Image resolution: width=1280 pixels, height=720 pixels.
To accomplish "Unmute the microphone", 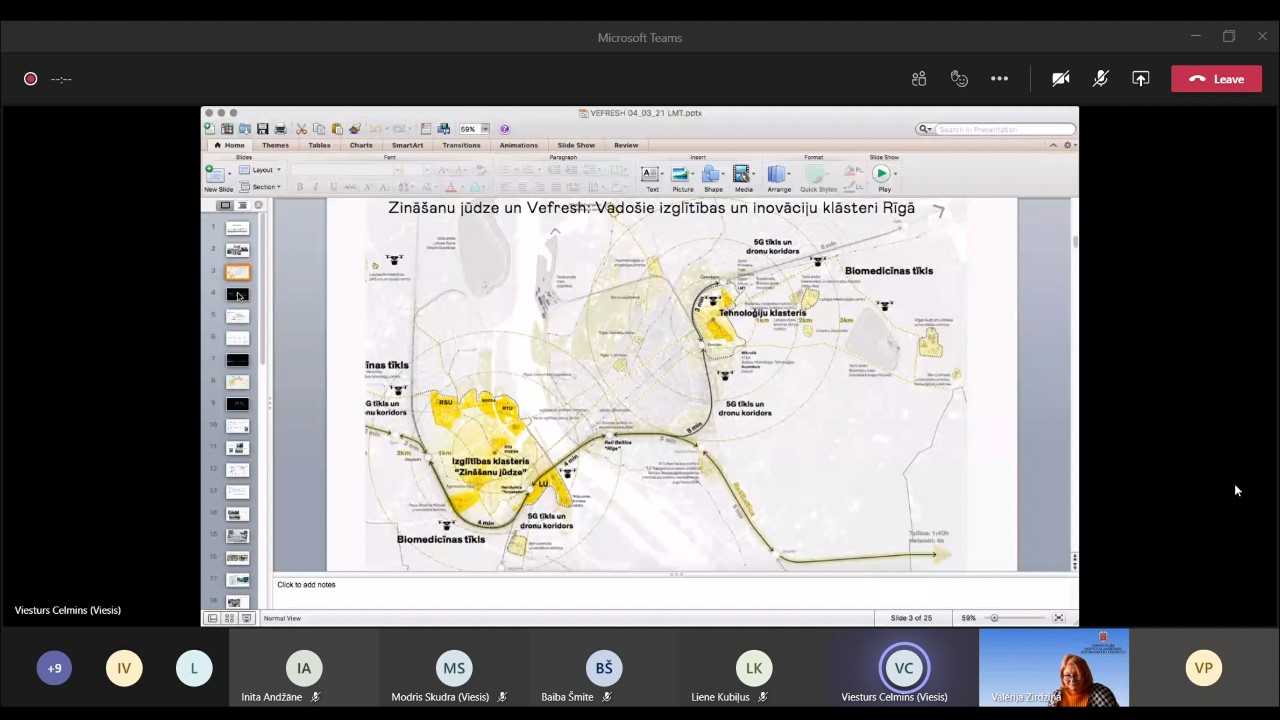I will [1101, 79].
